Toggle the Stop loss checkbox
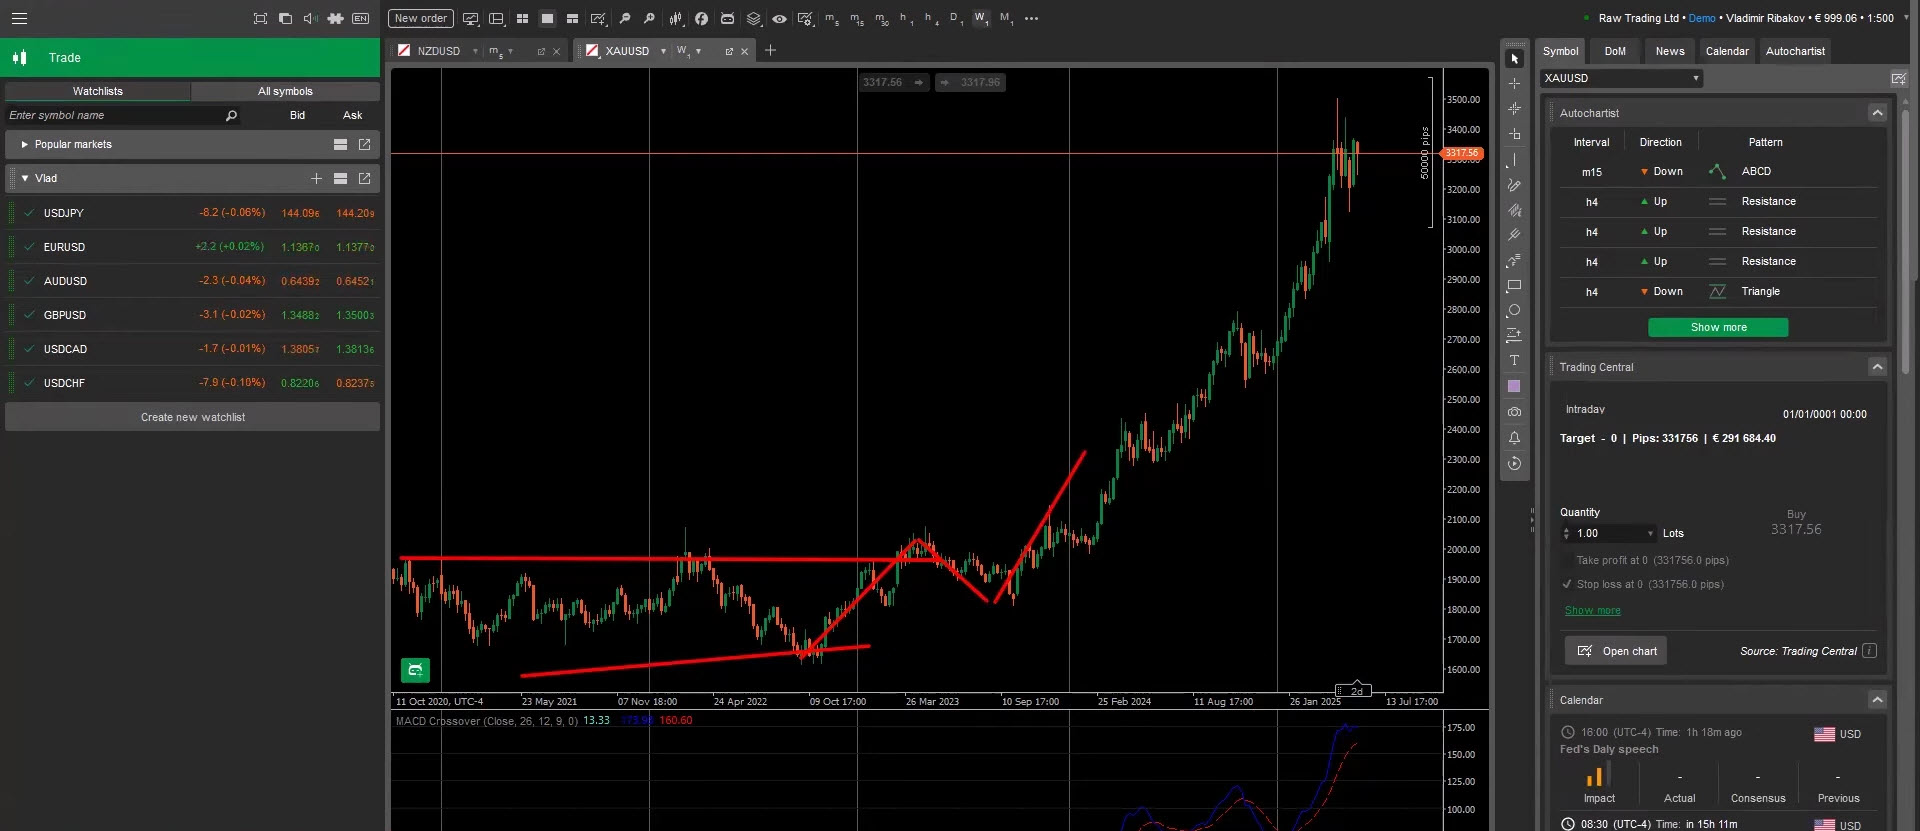1920x831 pixels. [x=1566, y=584]
